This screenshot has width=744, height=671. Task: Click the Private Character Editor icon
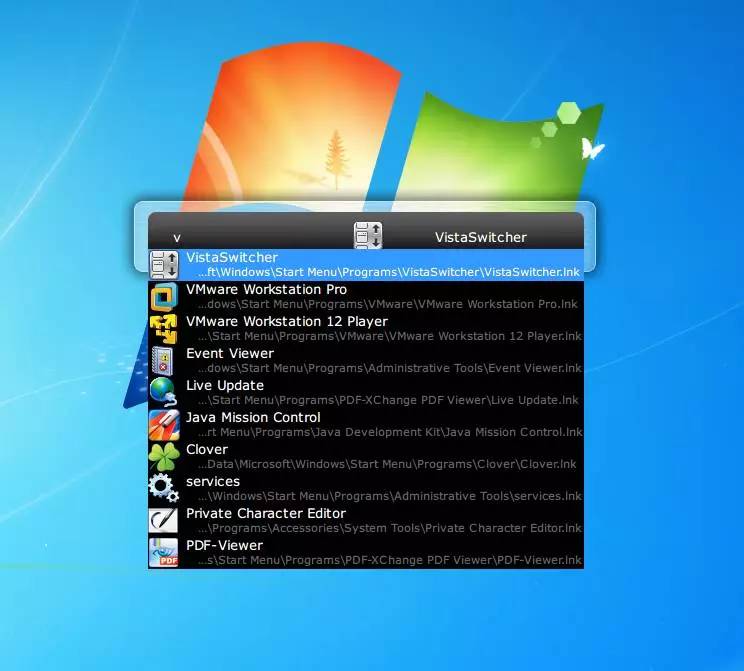pyautogui.click(x=164, y=521)
